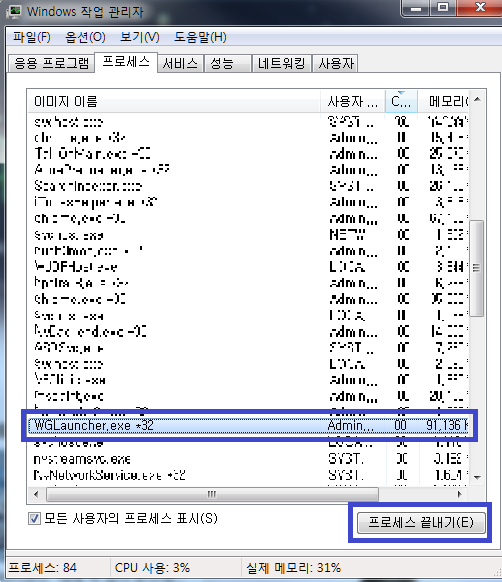Click the CPU 사용: 3% status entry

(152, 568)
